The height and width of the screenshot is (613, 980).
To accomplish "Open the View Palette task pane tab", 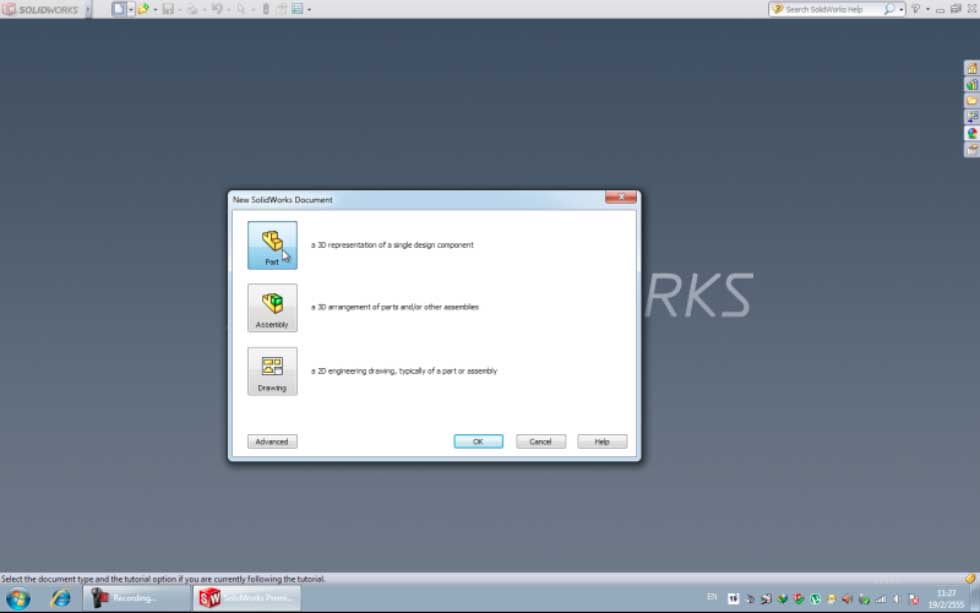I will (972, 117).
